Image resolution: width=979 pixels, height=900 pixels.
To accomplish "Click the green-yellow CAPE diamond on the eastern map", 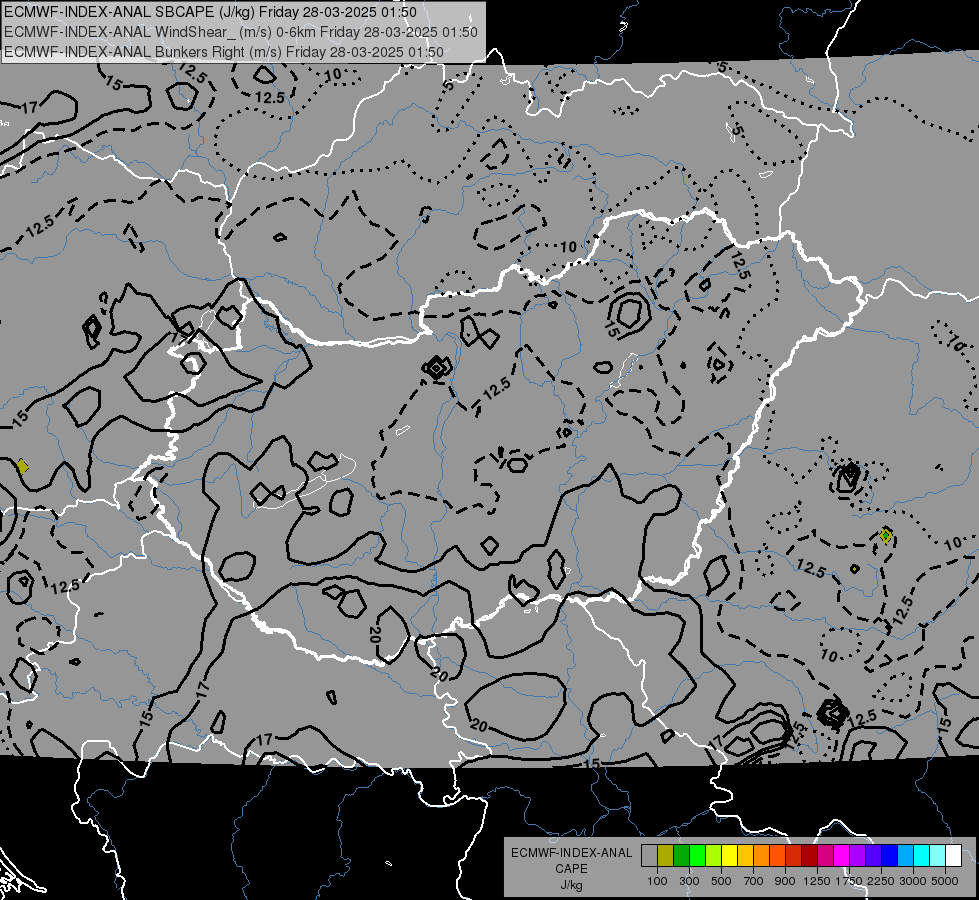I will point(885,535).
